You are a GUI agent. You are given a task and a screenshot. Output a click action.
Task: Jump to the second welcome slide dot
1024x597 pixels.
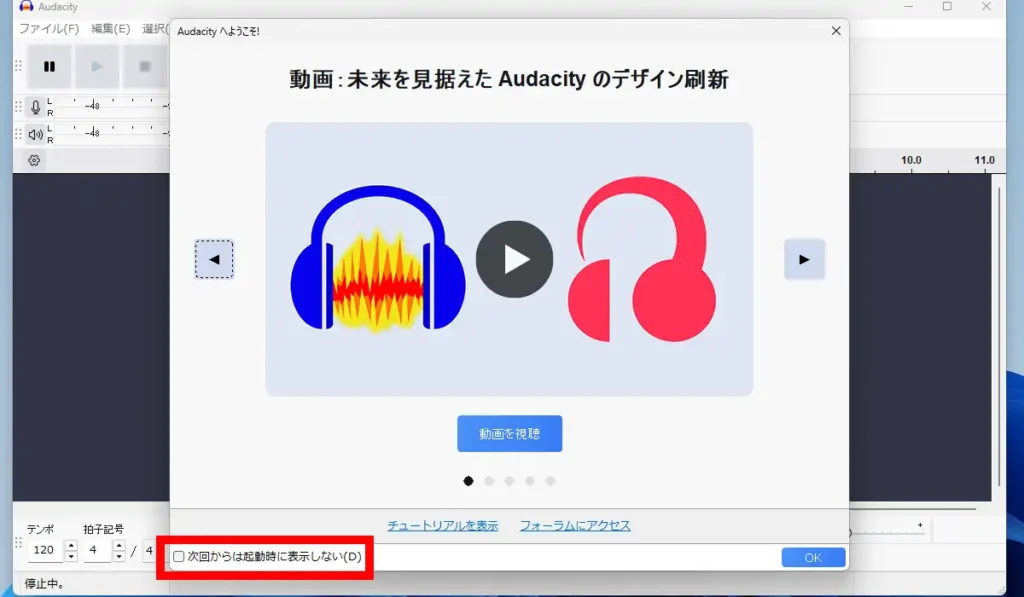[489, 480]
